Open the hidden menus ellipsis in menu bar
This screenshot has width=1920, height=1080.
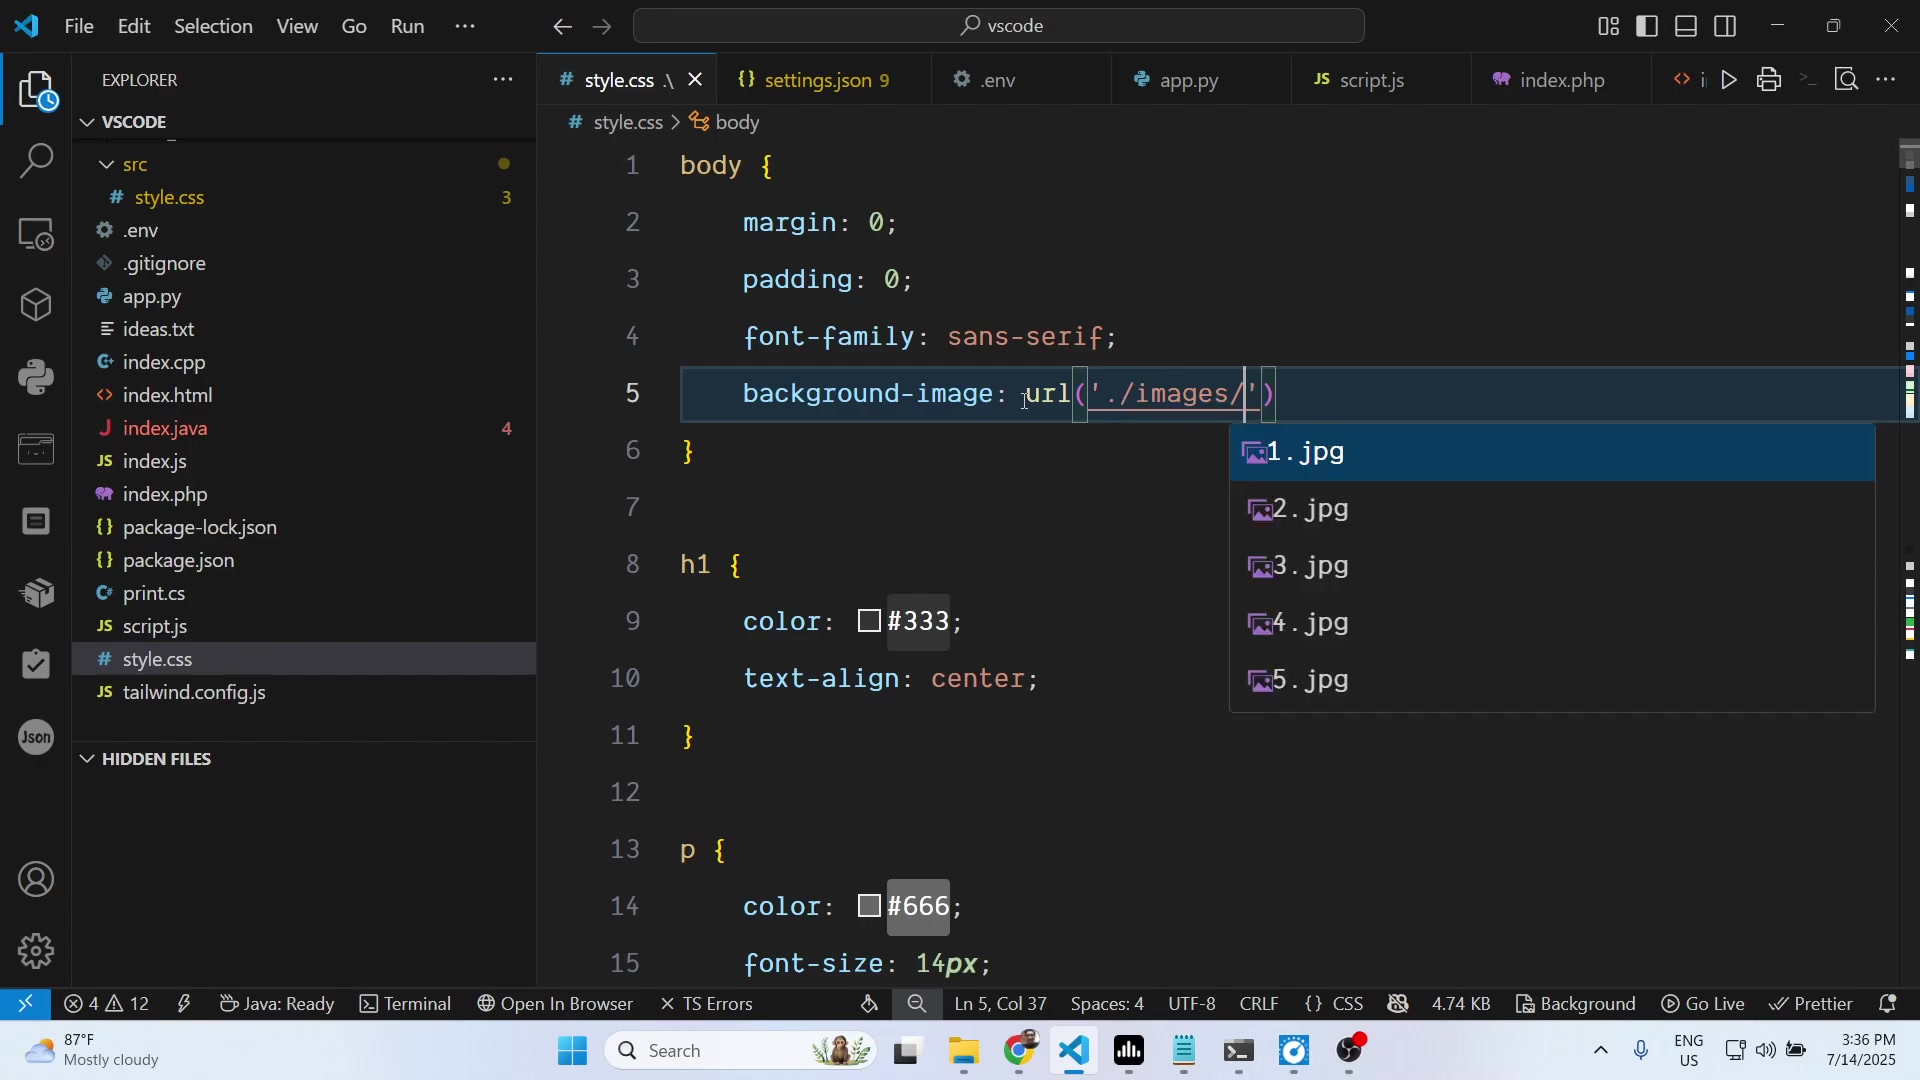point(465,27)
